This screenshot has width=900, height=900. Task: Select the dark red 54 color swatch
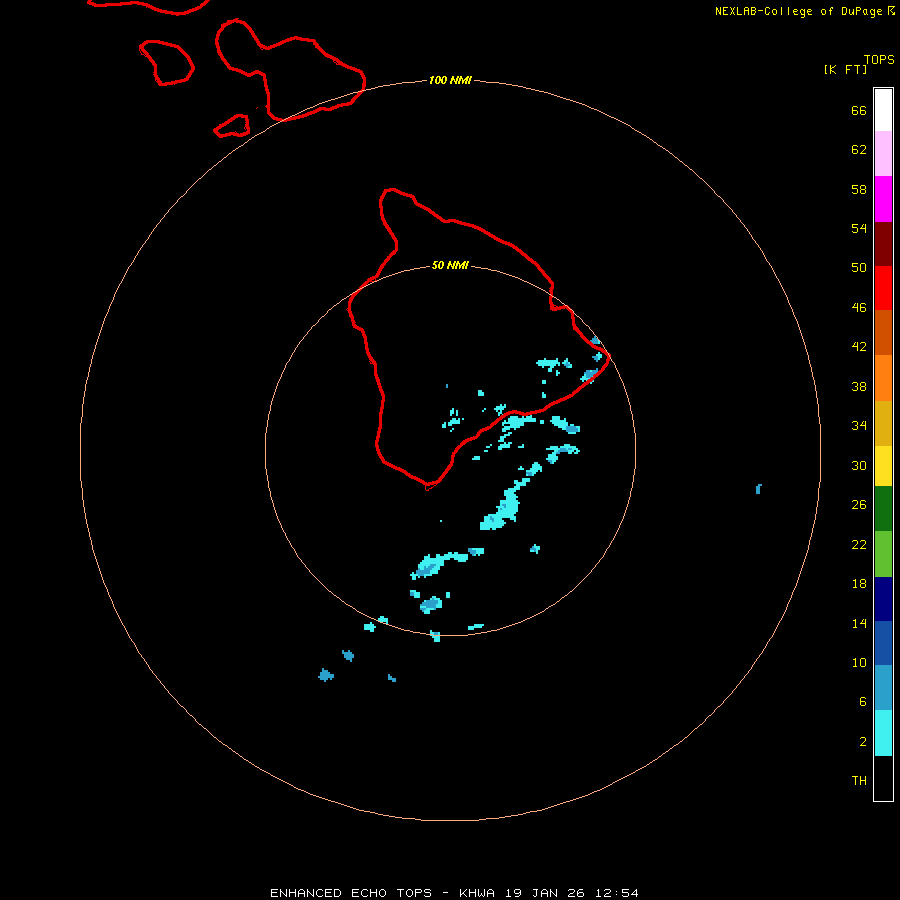(883, 244)
